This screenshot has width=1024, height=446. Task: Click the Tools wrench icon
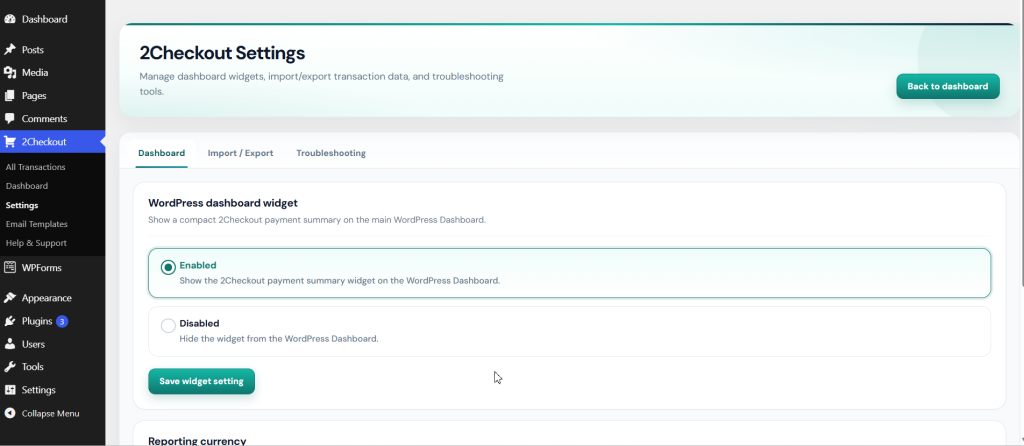10,367
